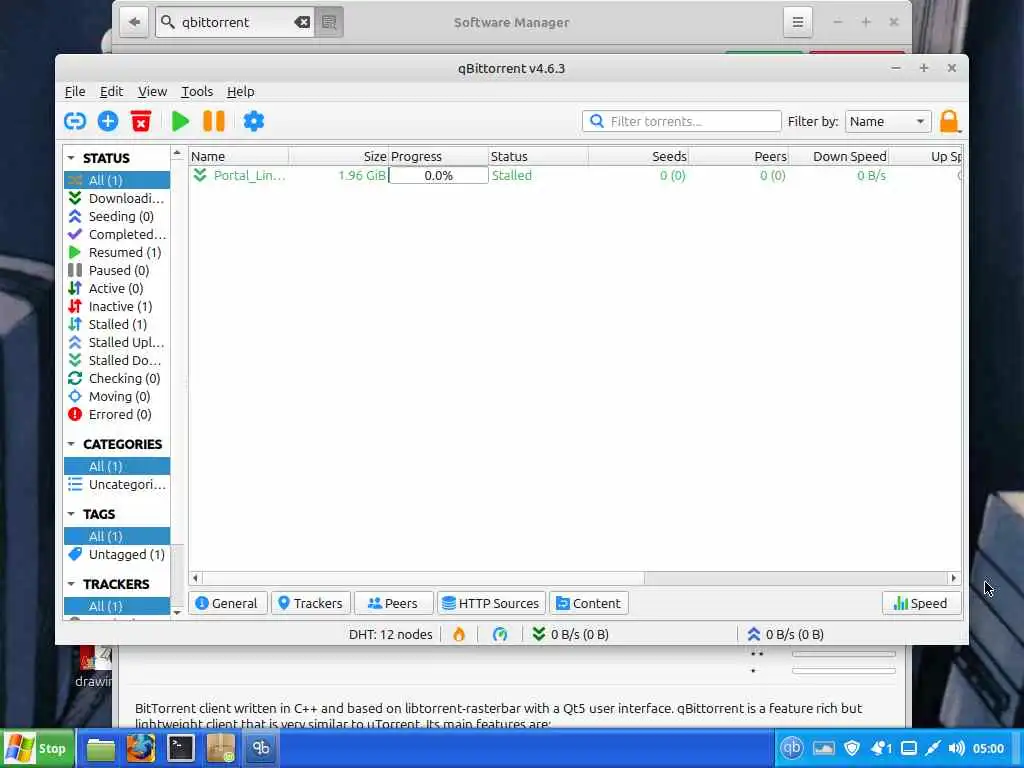This screenshot has height=768, width=1024.
Task: Select the Completed status filter
Action: [x=117, y=234]
